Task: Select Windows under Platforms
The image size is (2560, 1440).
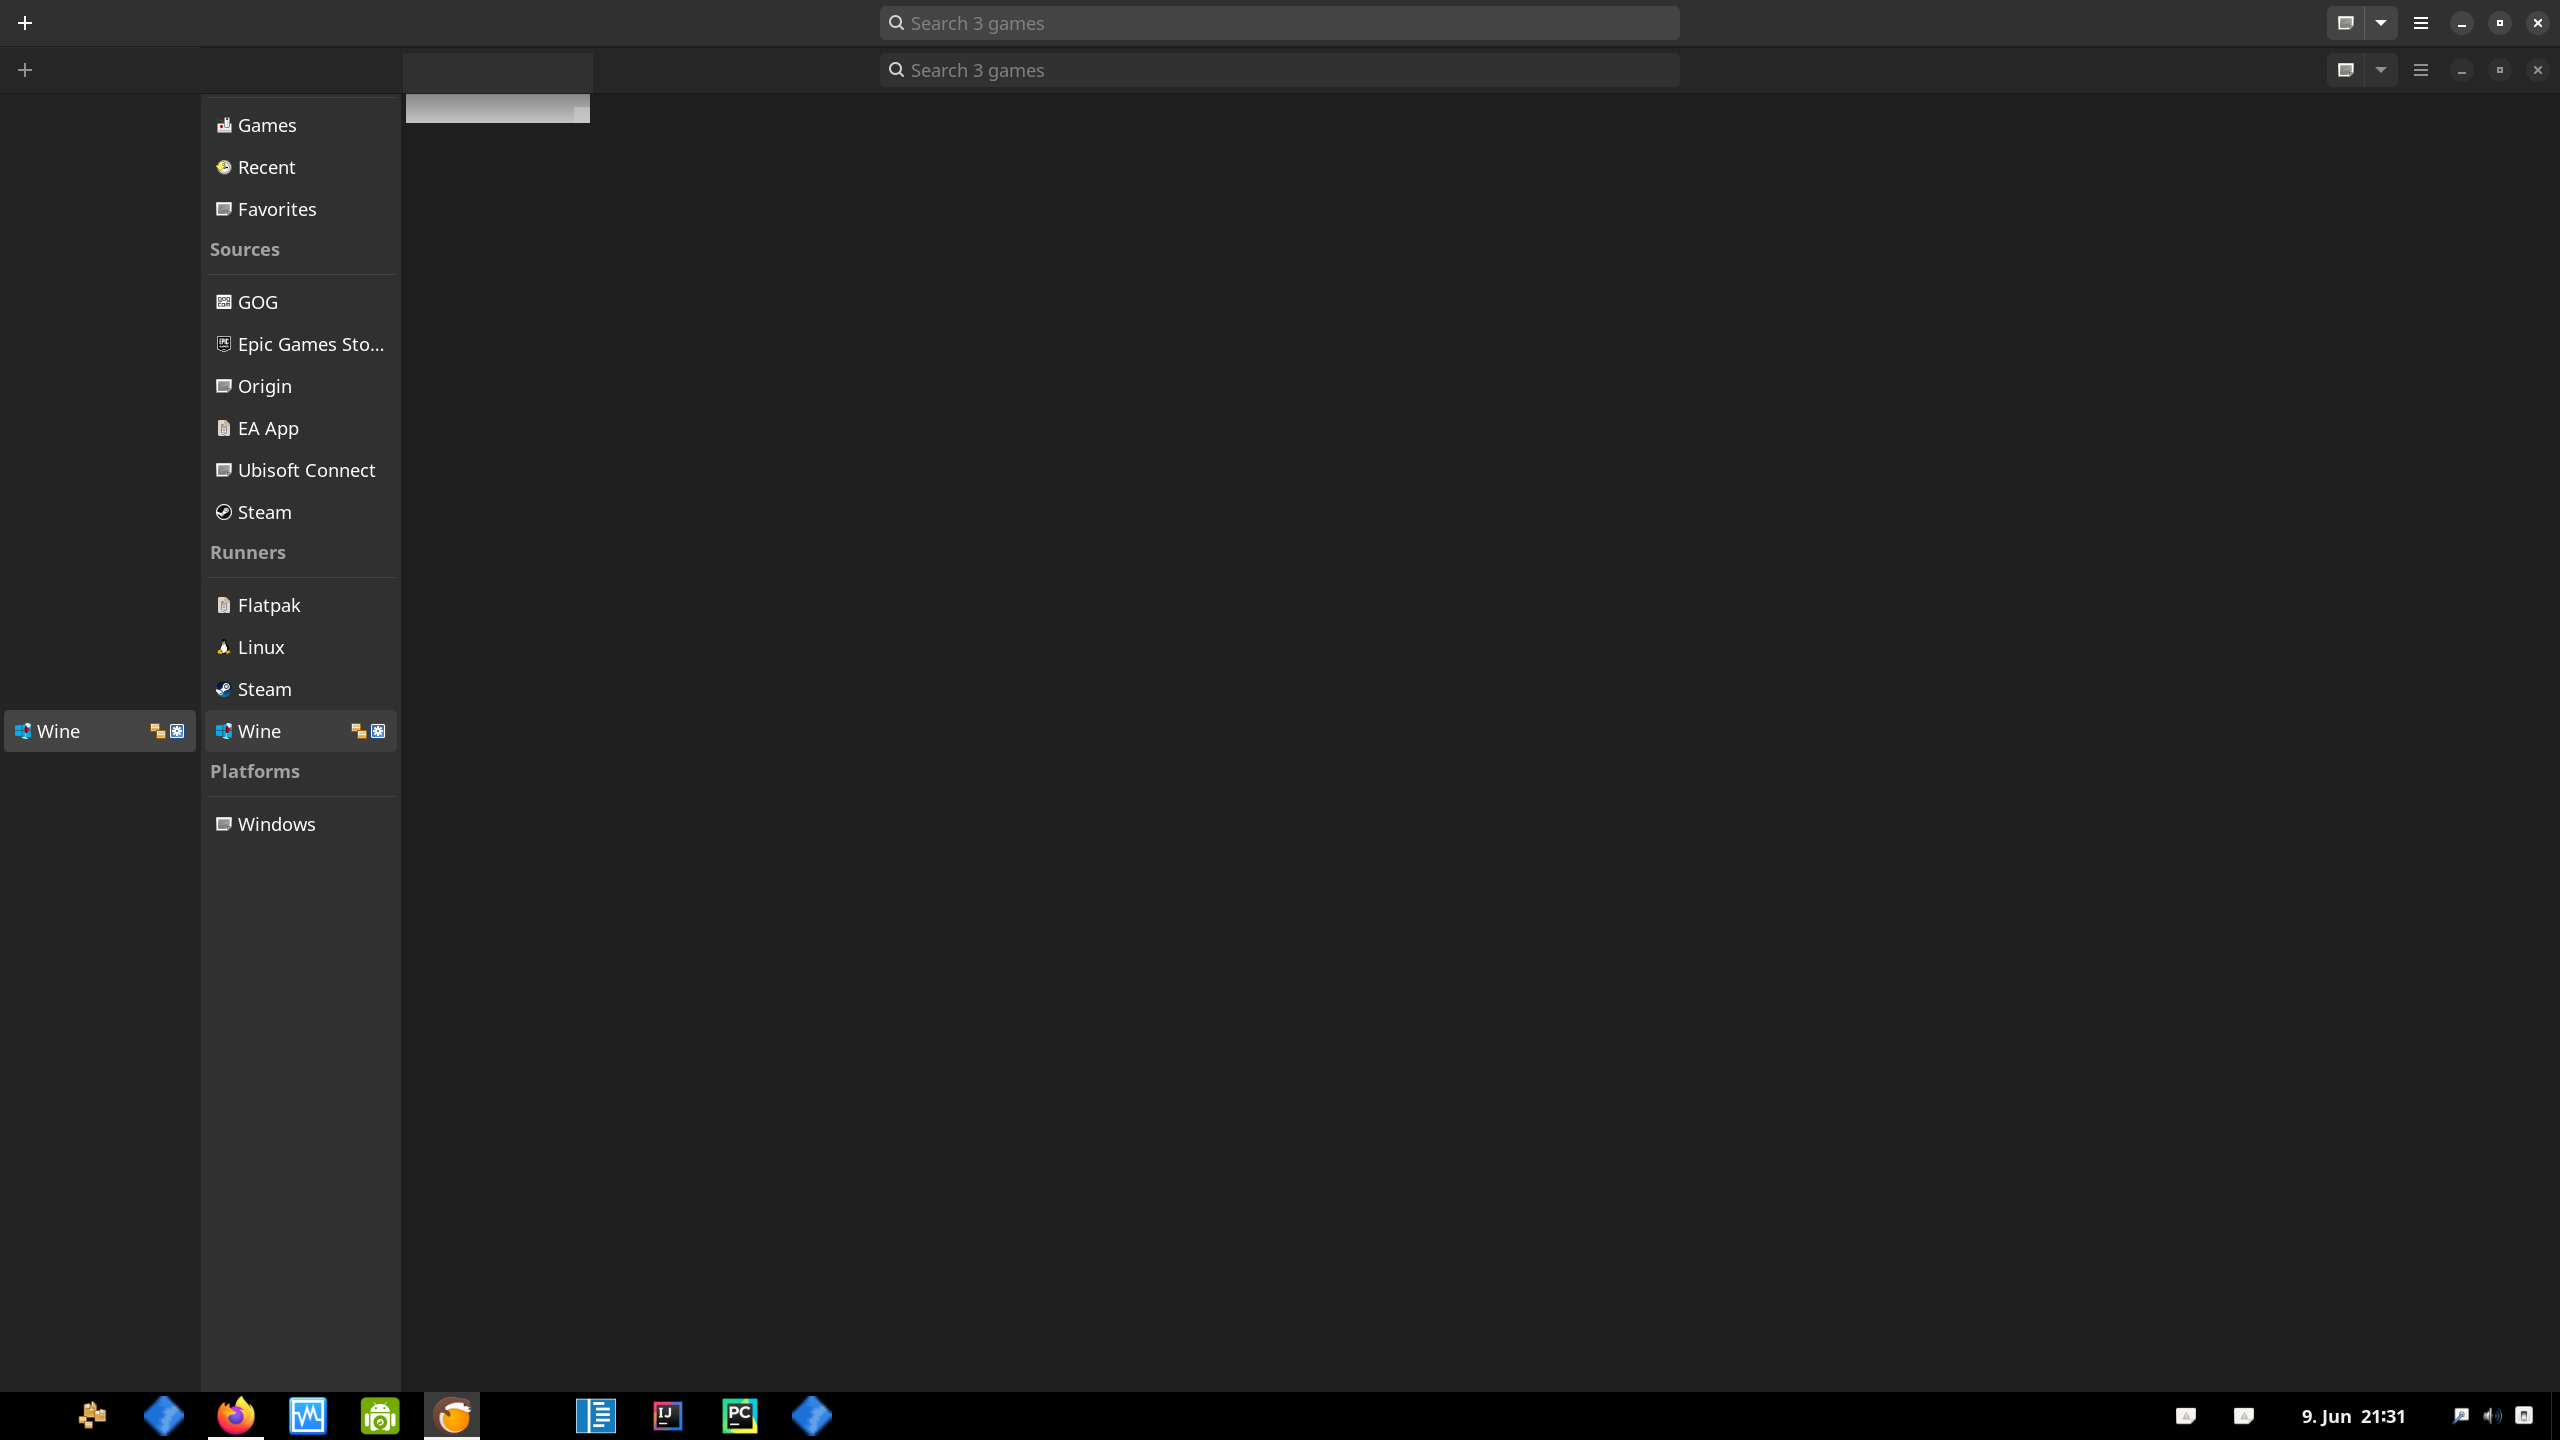Action: coord(276,823)
